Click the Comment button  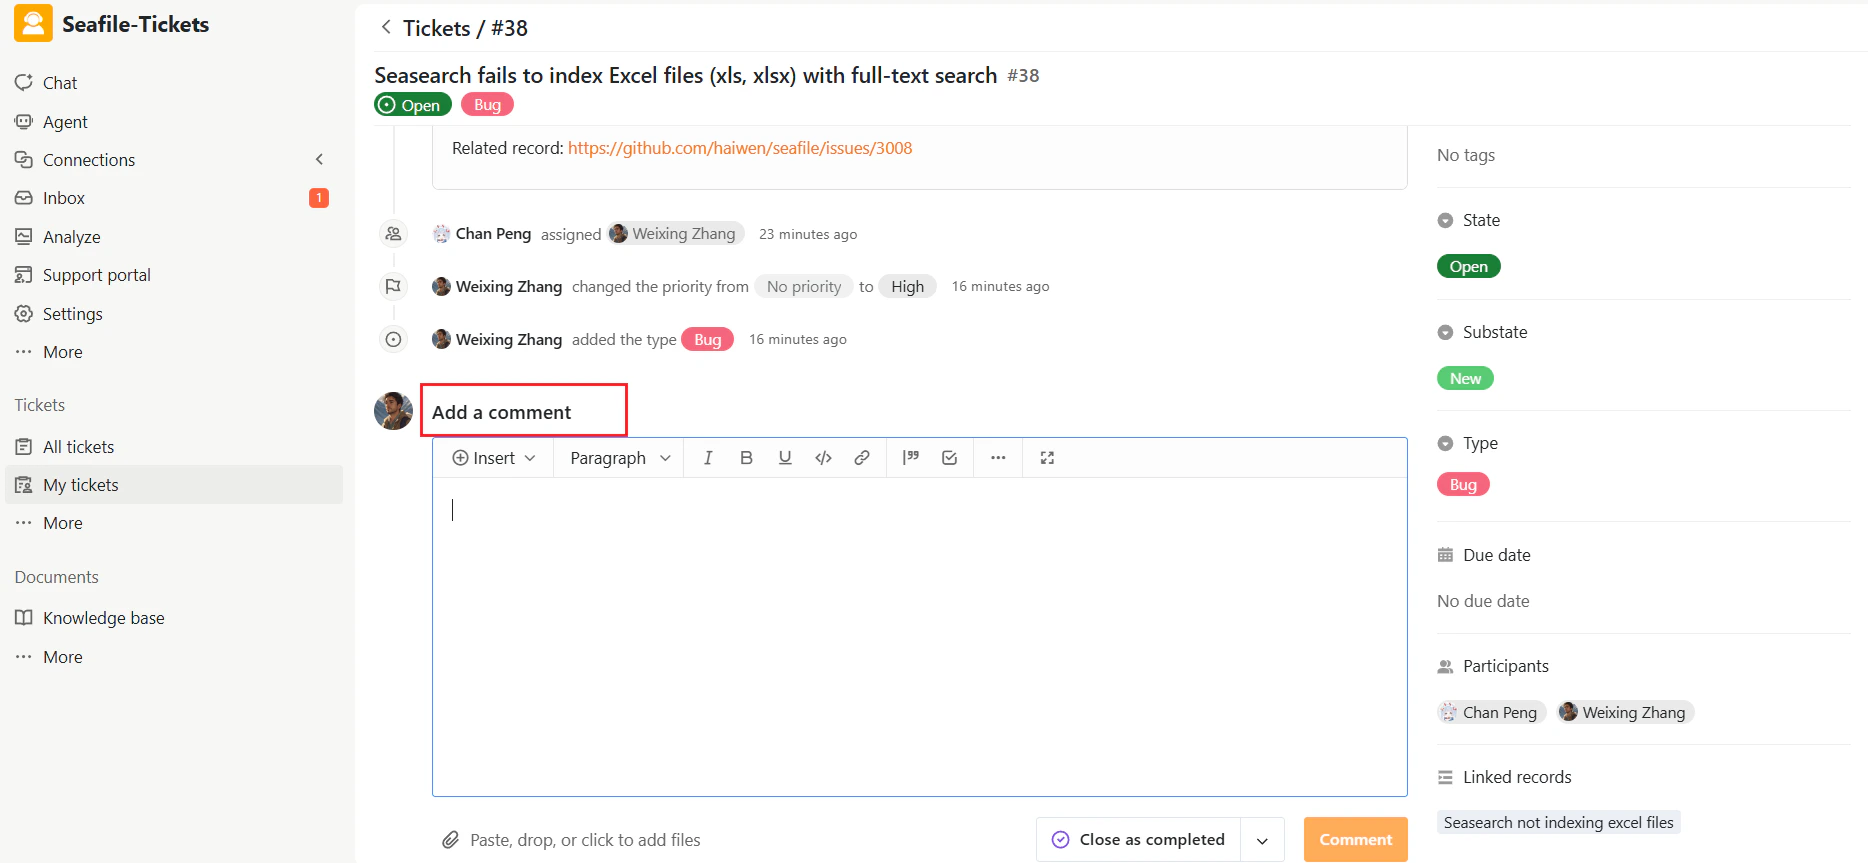click(1355, 840)
